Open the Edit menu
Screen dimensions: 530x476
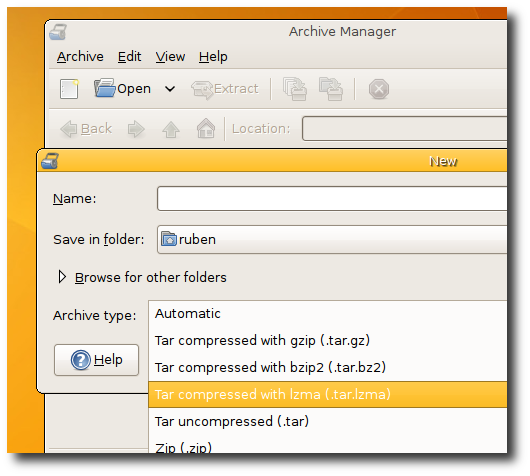click(129, 56)
